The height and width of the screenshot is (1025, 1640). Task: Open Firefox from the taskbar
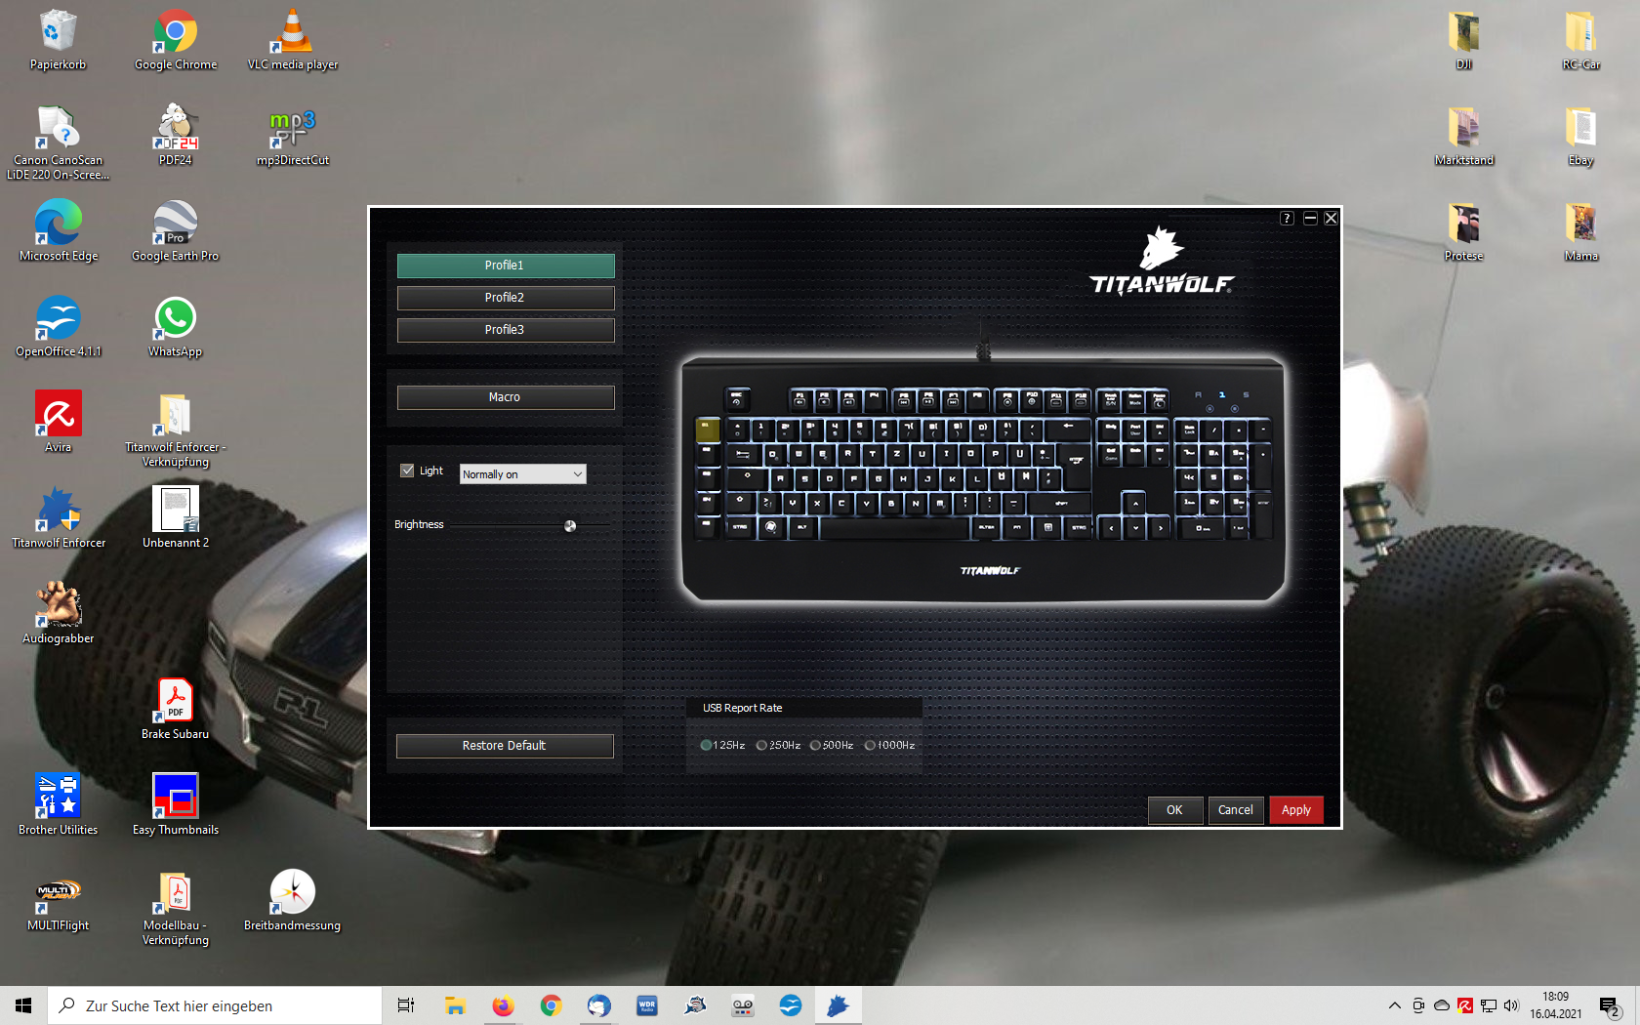[x=503, y=1005]
